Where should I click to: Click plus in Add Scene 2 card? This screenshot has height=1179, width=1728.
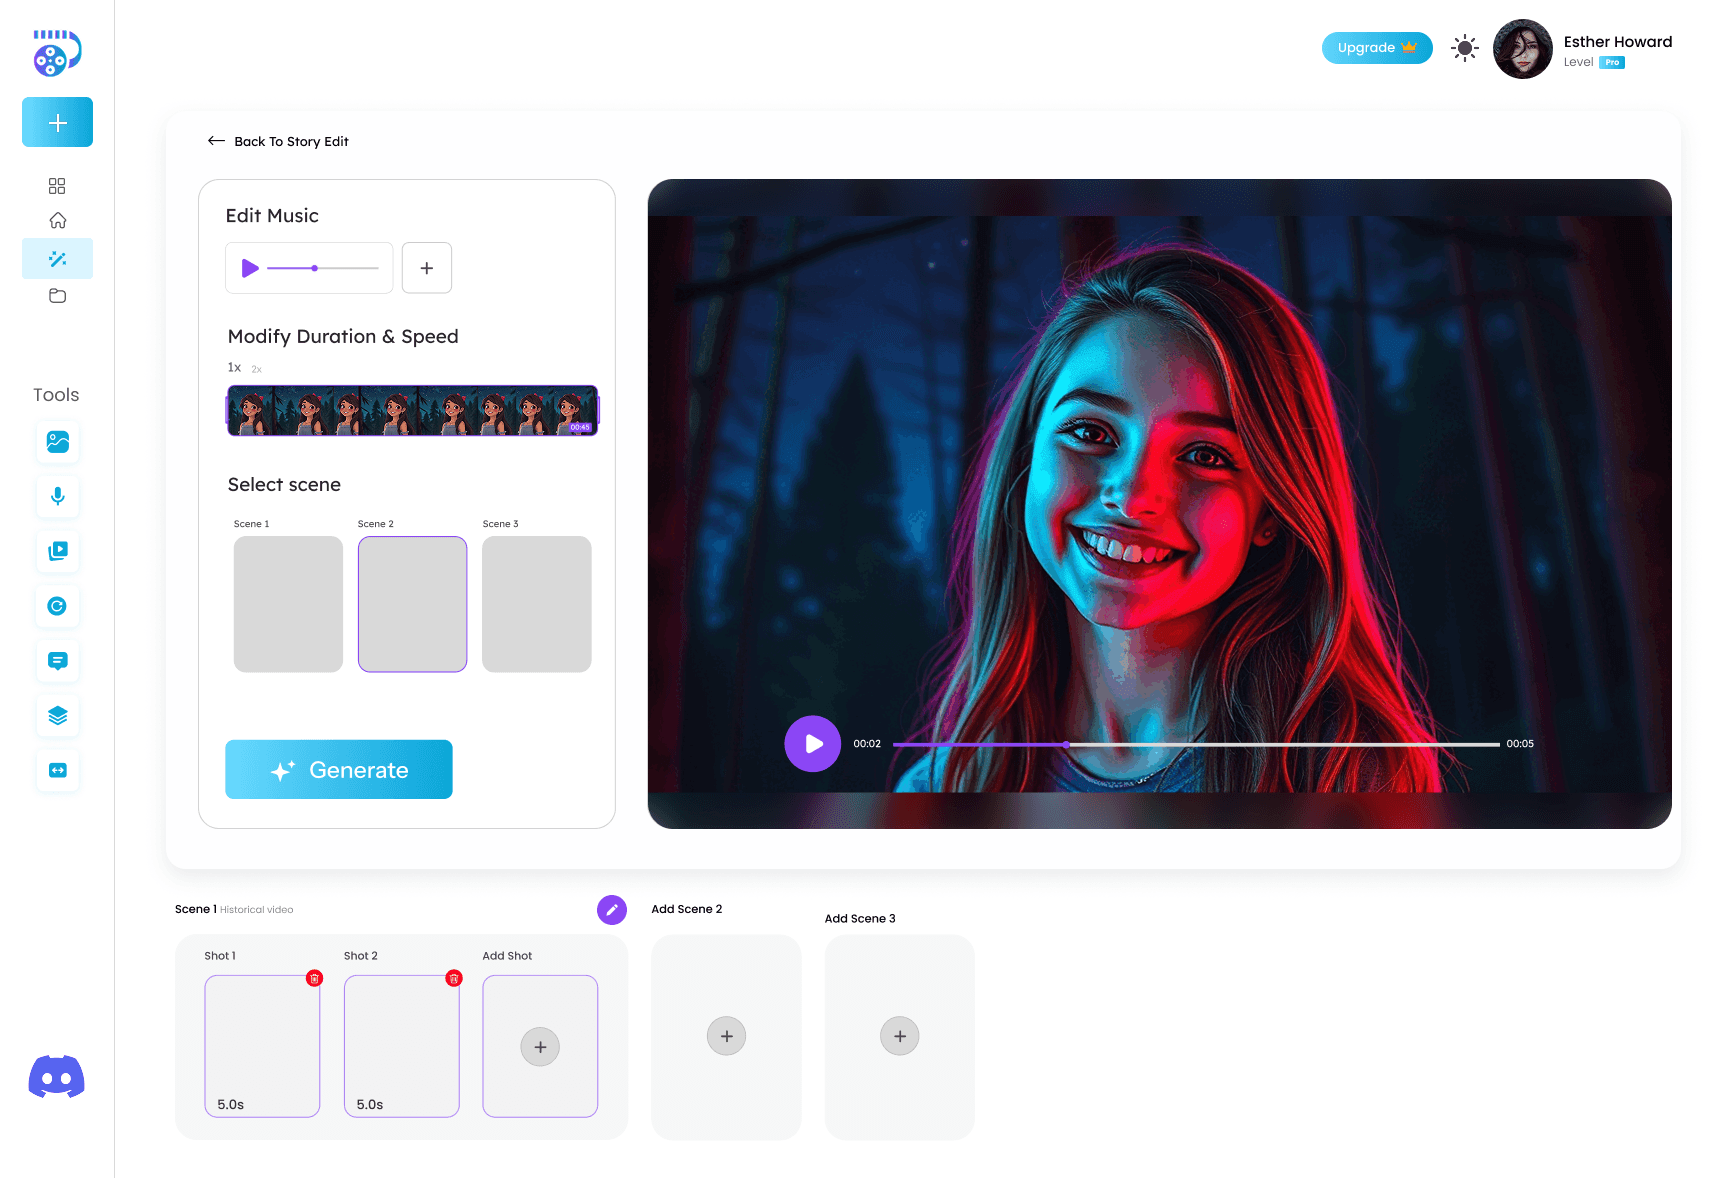tap(727, 1036)
